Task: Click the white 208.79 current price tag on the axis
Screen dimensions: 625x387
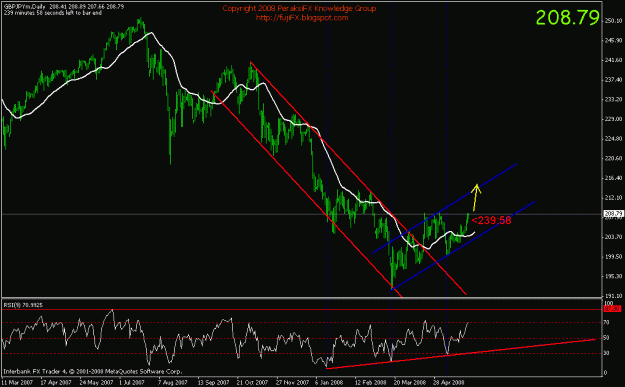Action: point(613,214)
